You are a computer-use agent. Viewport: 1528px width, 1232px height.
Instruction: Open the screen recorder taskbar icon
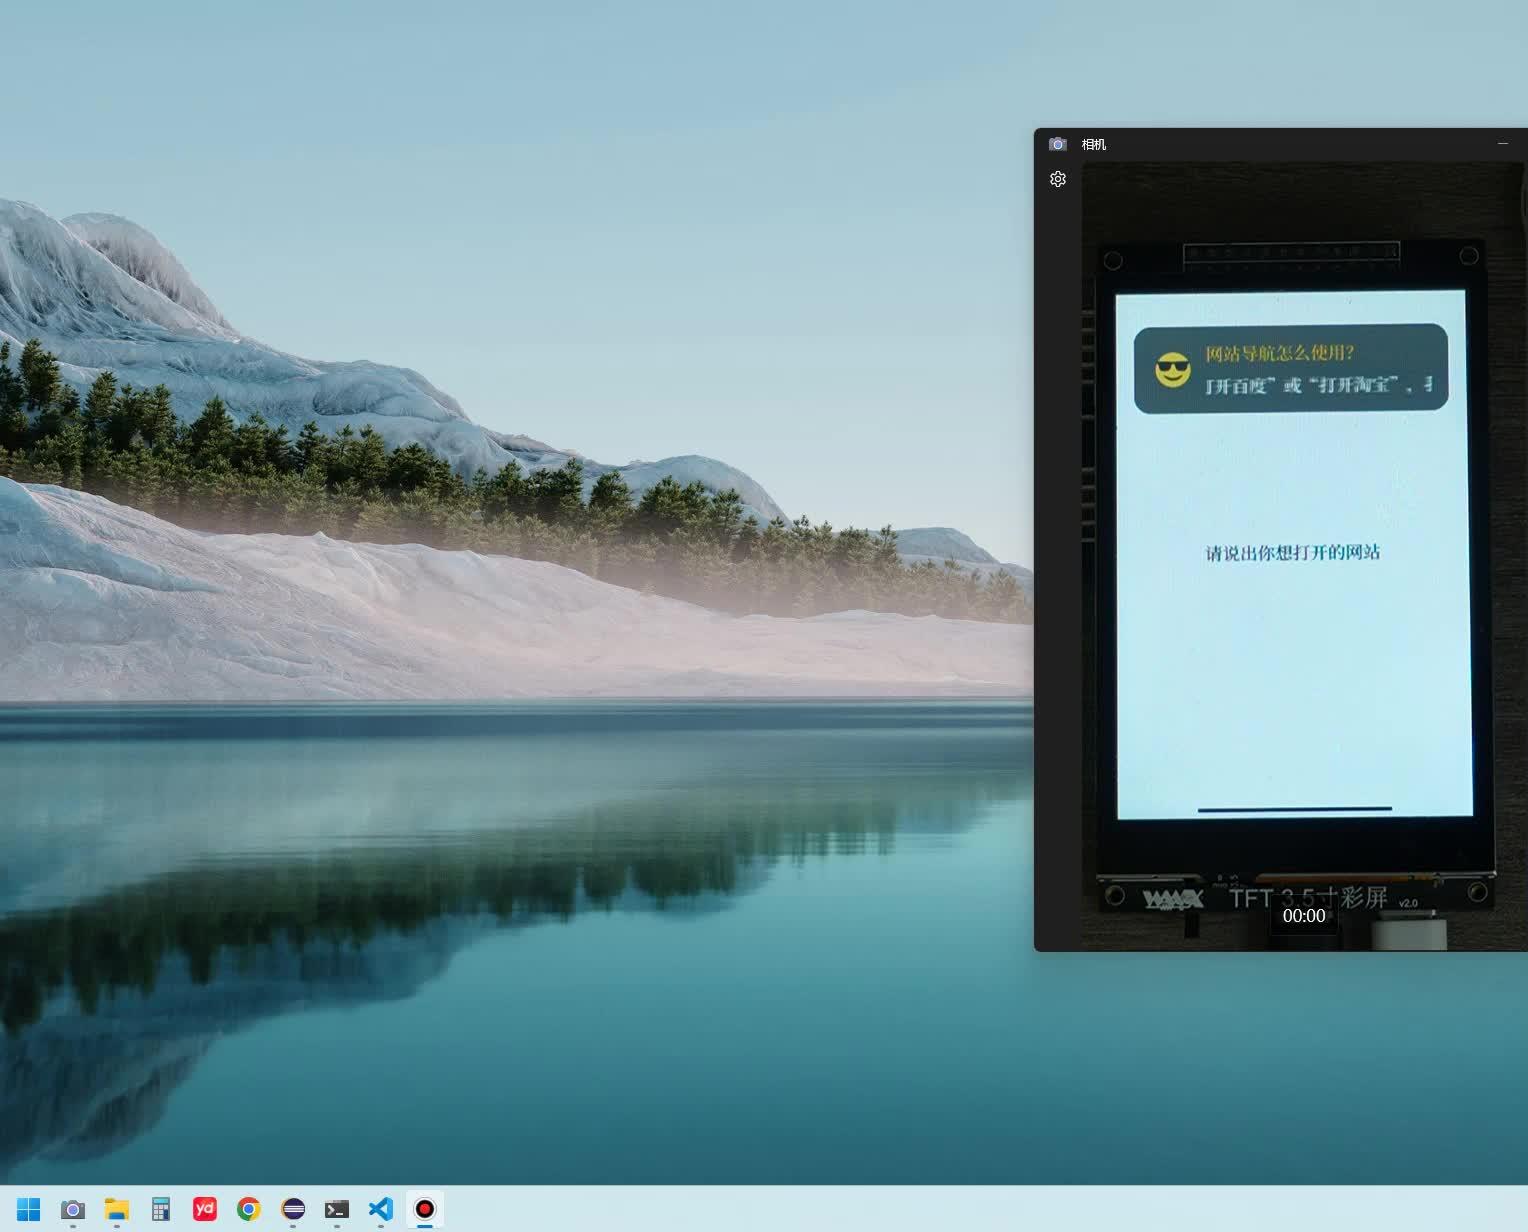(x=425, y=1209)
